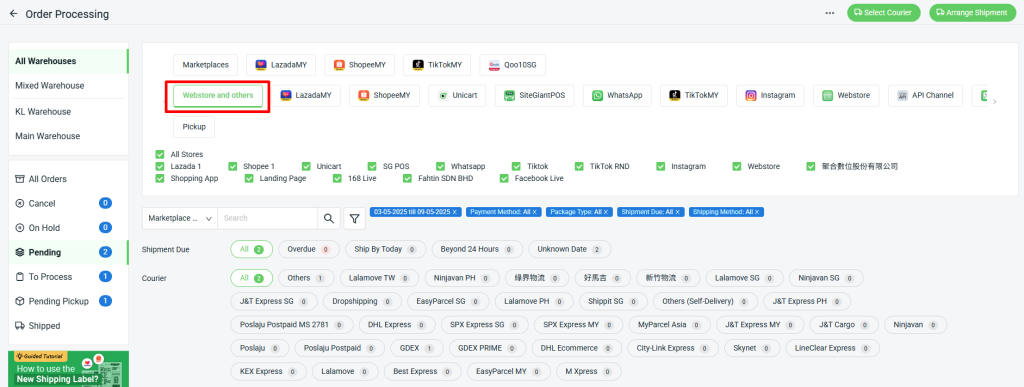Click the Select Courier button

pyautogui.click(x=884, y=13)
